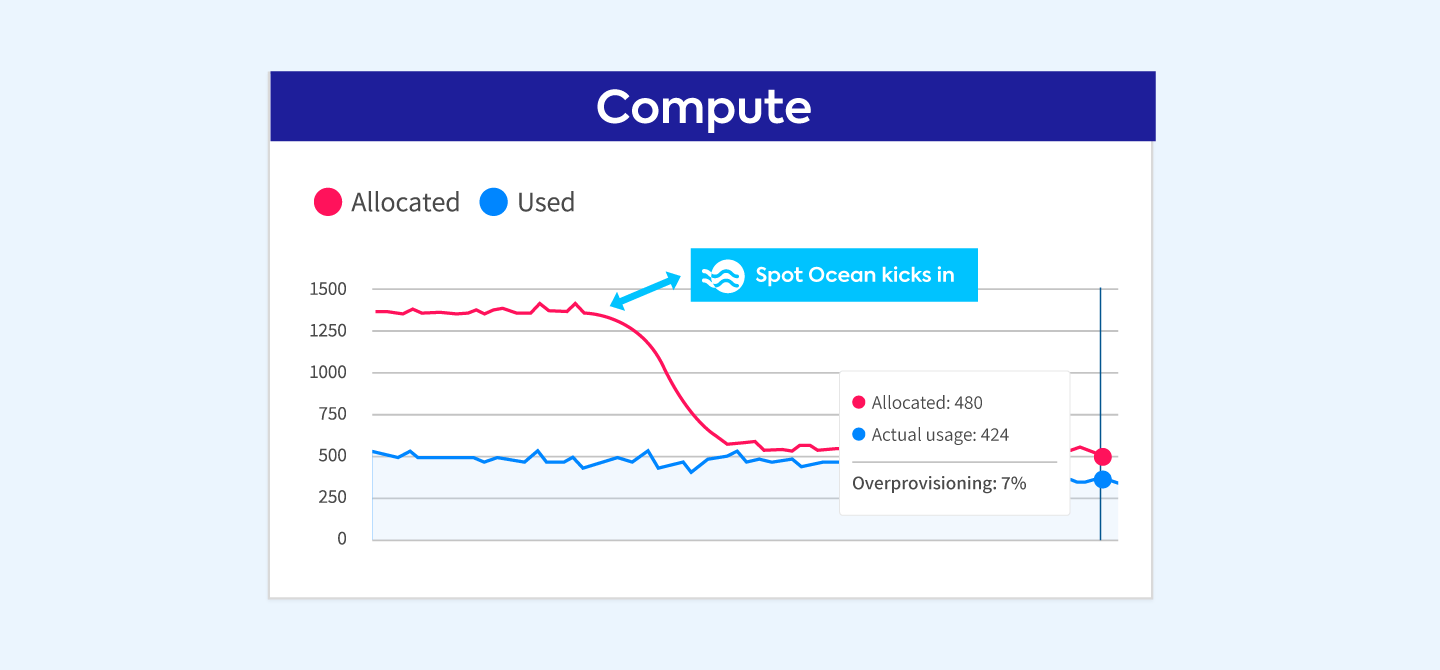Click the Overprovisioning: 7% text in tooltip
1440x670 pixels.
coord(939,484)
